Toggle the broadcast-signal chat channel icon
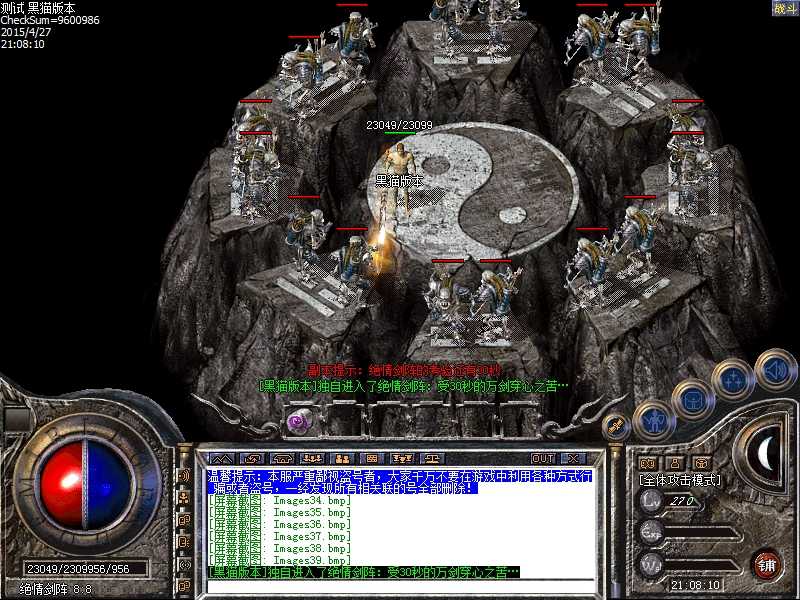This screenshot has height=600, width=800. point(184,564)
